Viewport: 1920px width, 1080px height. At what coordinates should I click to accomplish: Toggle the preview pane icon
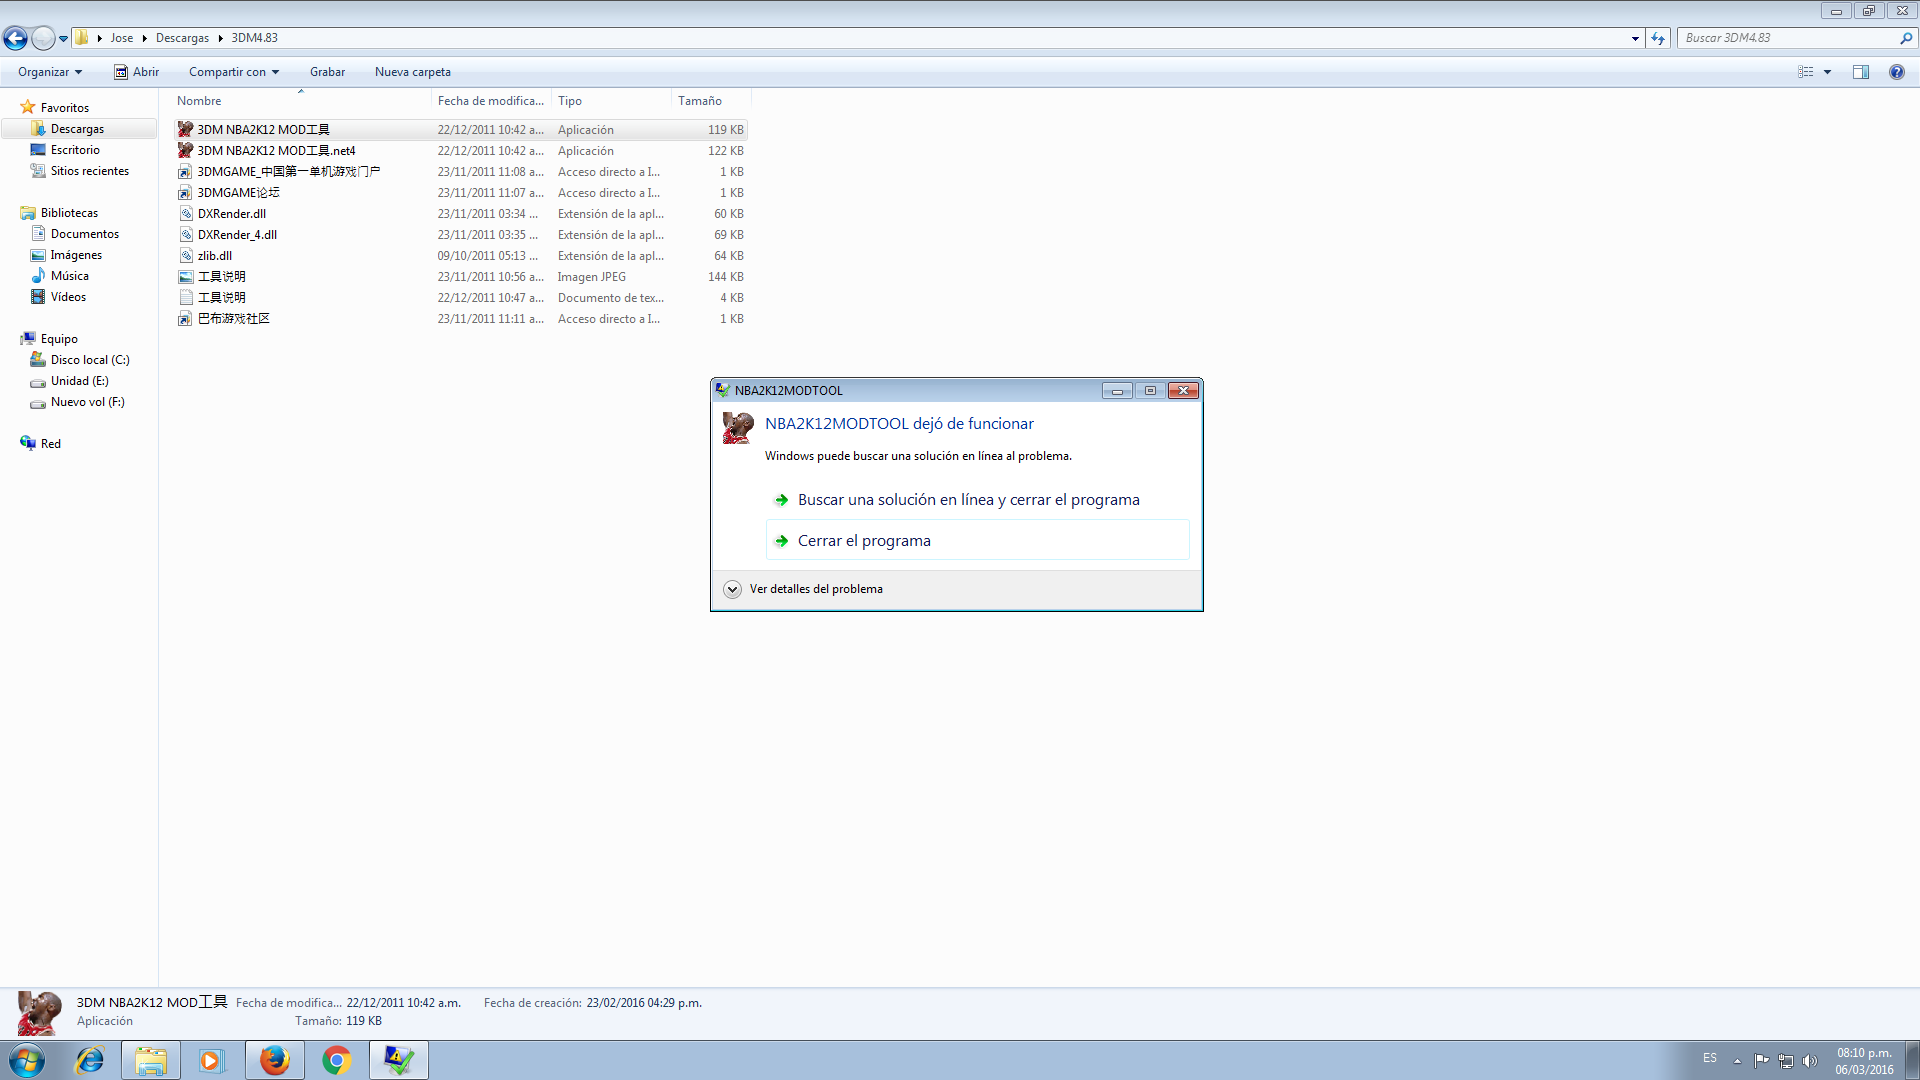click(x=1861, y=72)
